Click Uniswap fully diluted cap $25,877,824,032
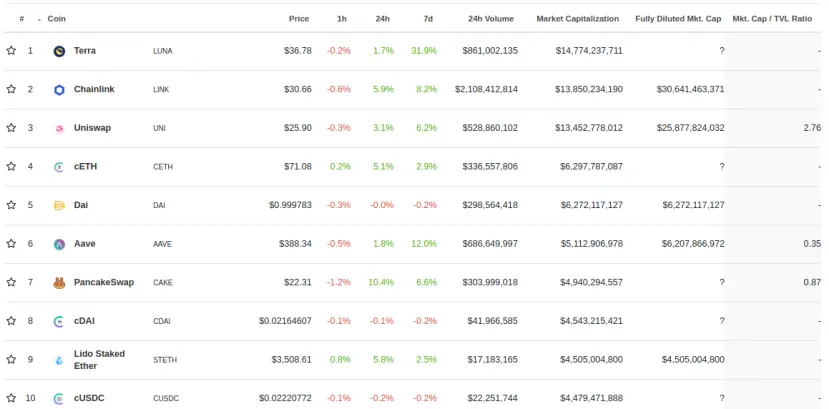This screenshot has width=829, height=409. coord(690,128)
